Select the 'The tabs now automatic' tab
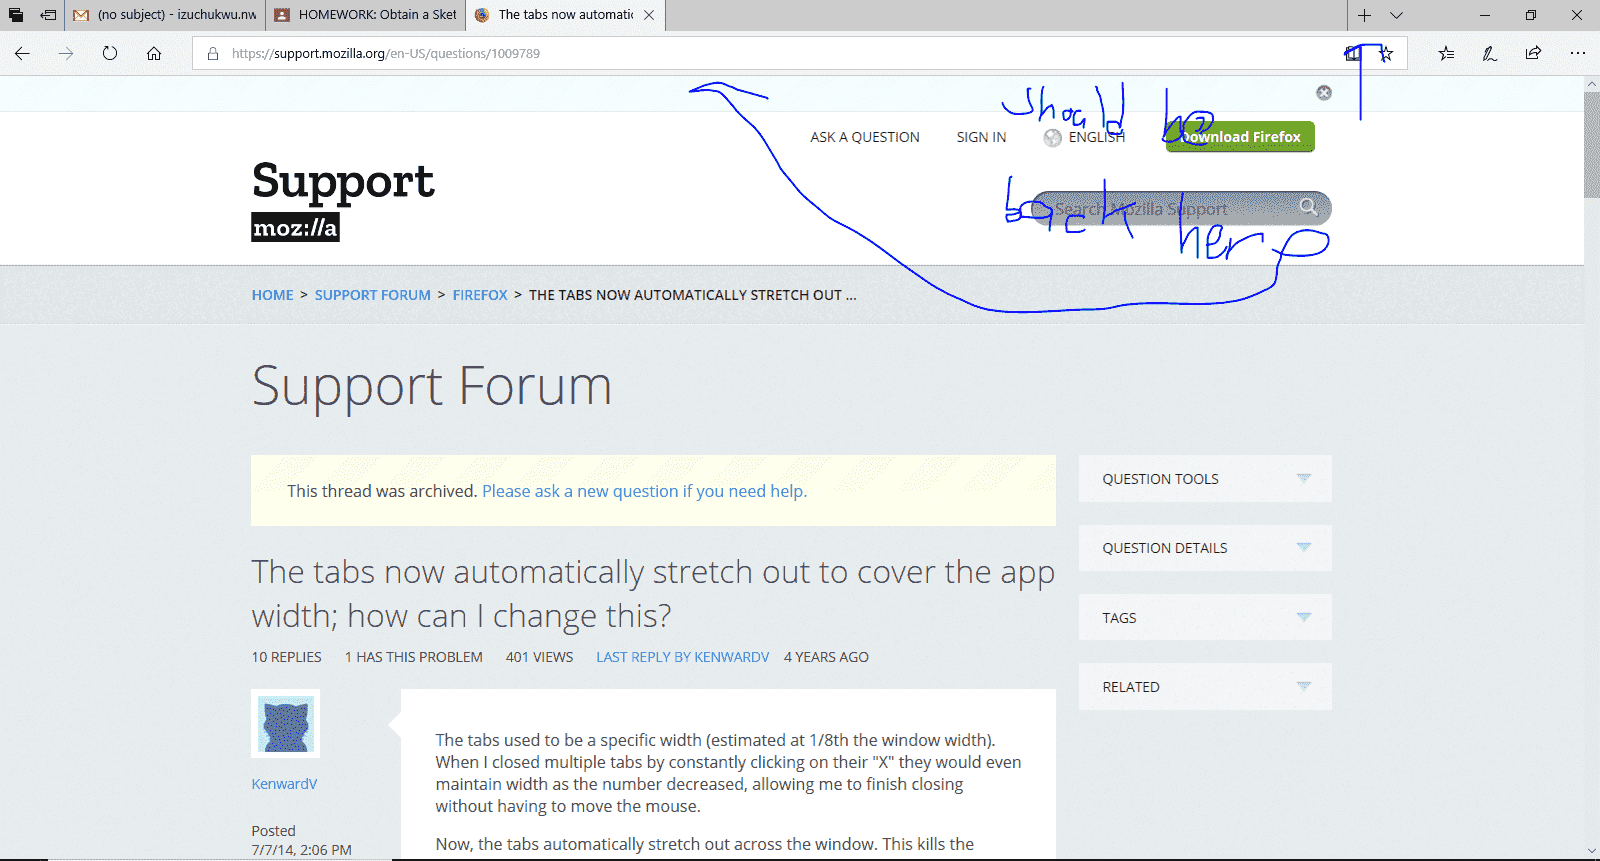Image resolution: width=1600 pixels, height=861 pixels. pyautogui.click(x=565, y=15)
